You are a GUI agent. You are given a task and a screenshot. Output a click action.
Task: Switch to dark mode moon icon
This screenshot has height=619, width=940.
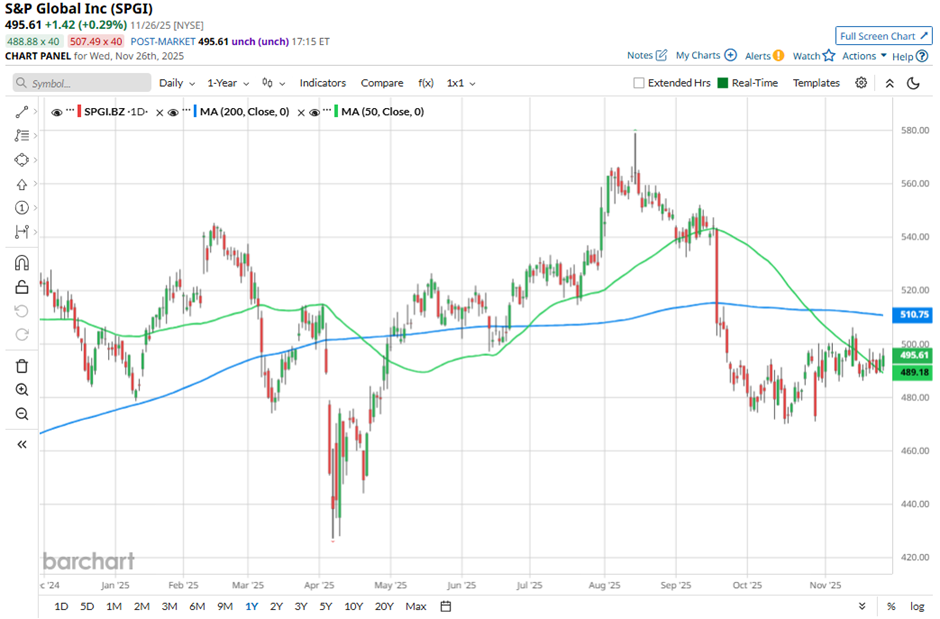(913, 83)
